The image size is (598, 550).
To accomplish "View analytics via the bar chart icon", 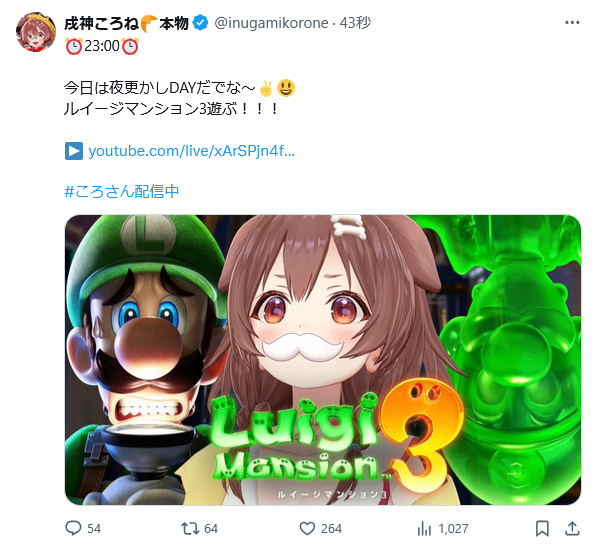I will tap(424, 528).
